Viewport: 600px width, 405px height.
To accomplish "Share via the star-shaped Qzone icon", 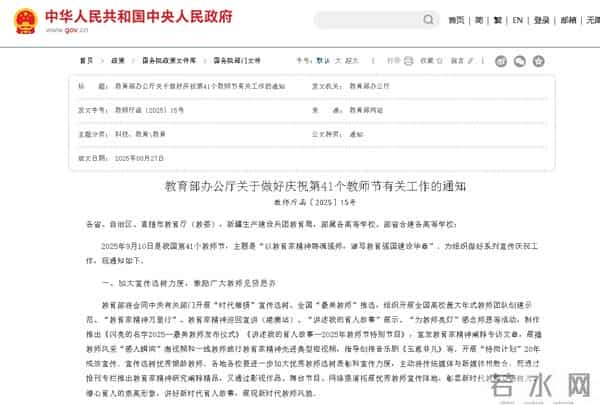I will 539,61.
